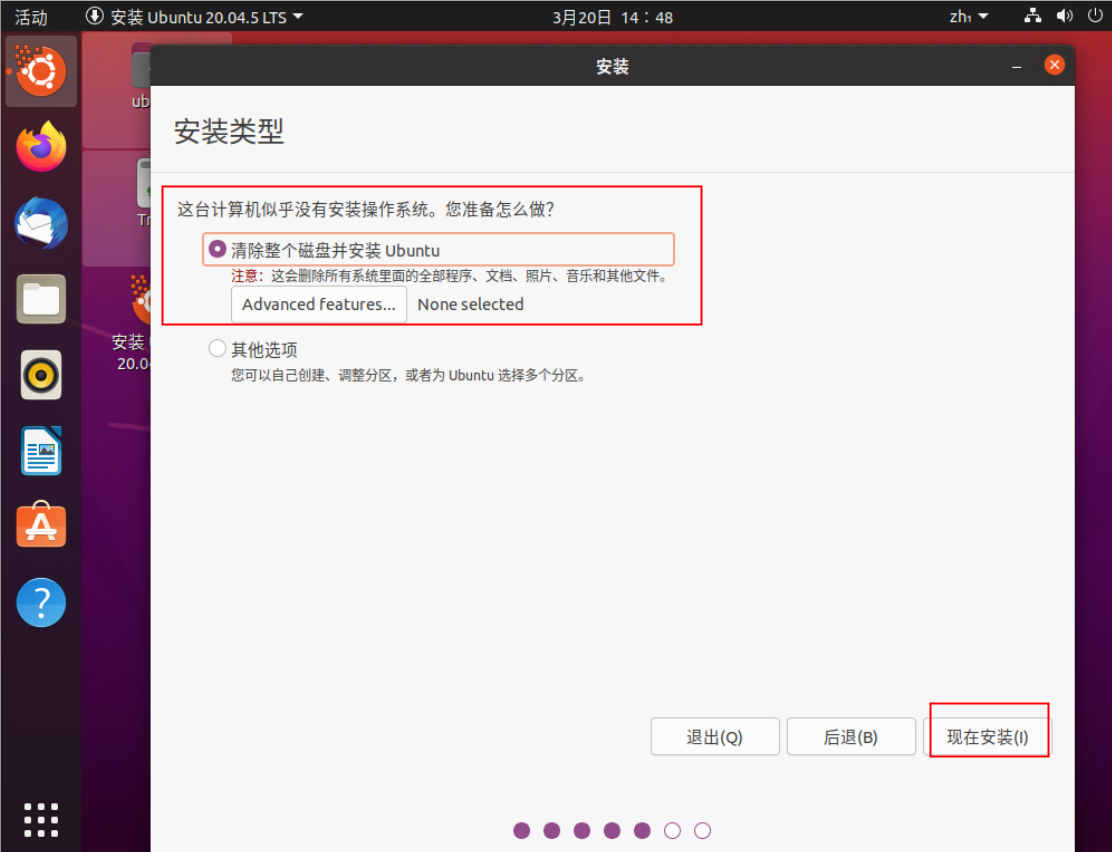This screenshot has height=852, width=1112.
Task: Open the Ubuntu installer from the dock
Action: 41,71
